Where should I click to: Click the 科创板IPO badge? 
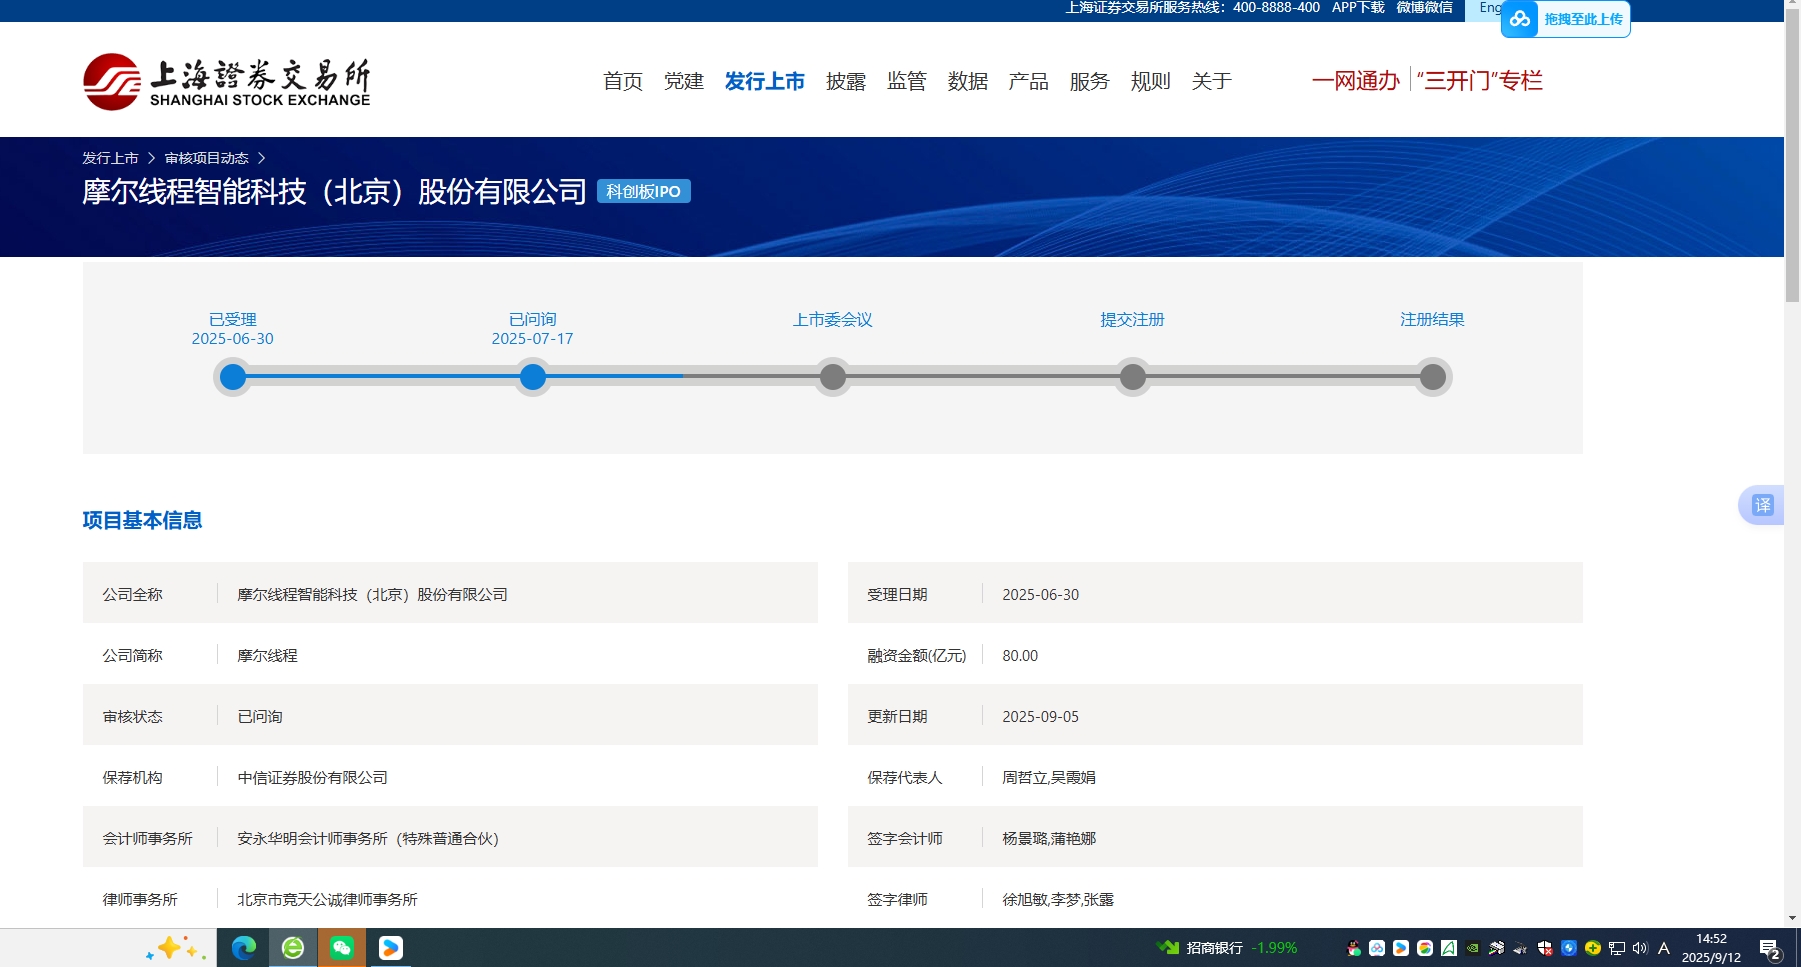tap(644, 191)
